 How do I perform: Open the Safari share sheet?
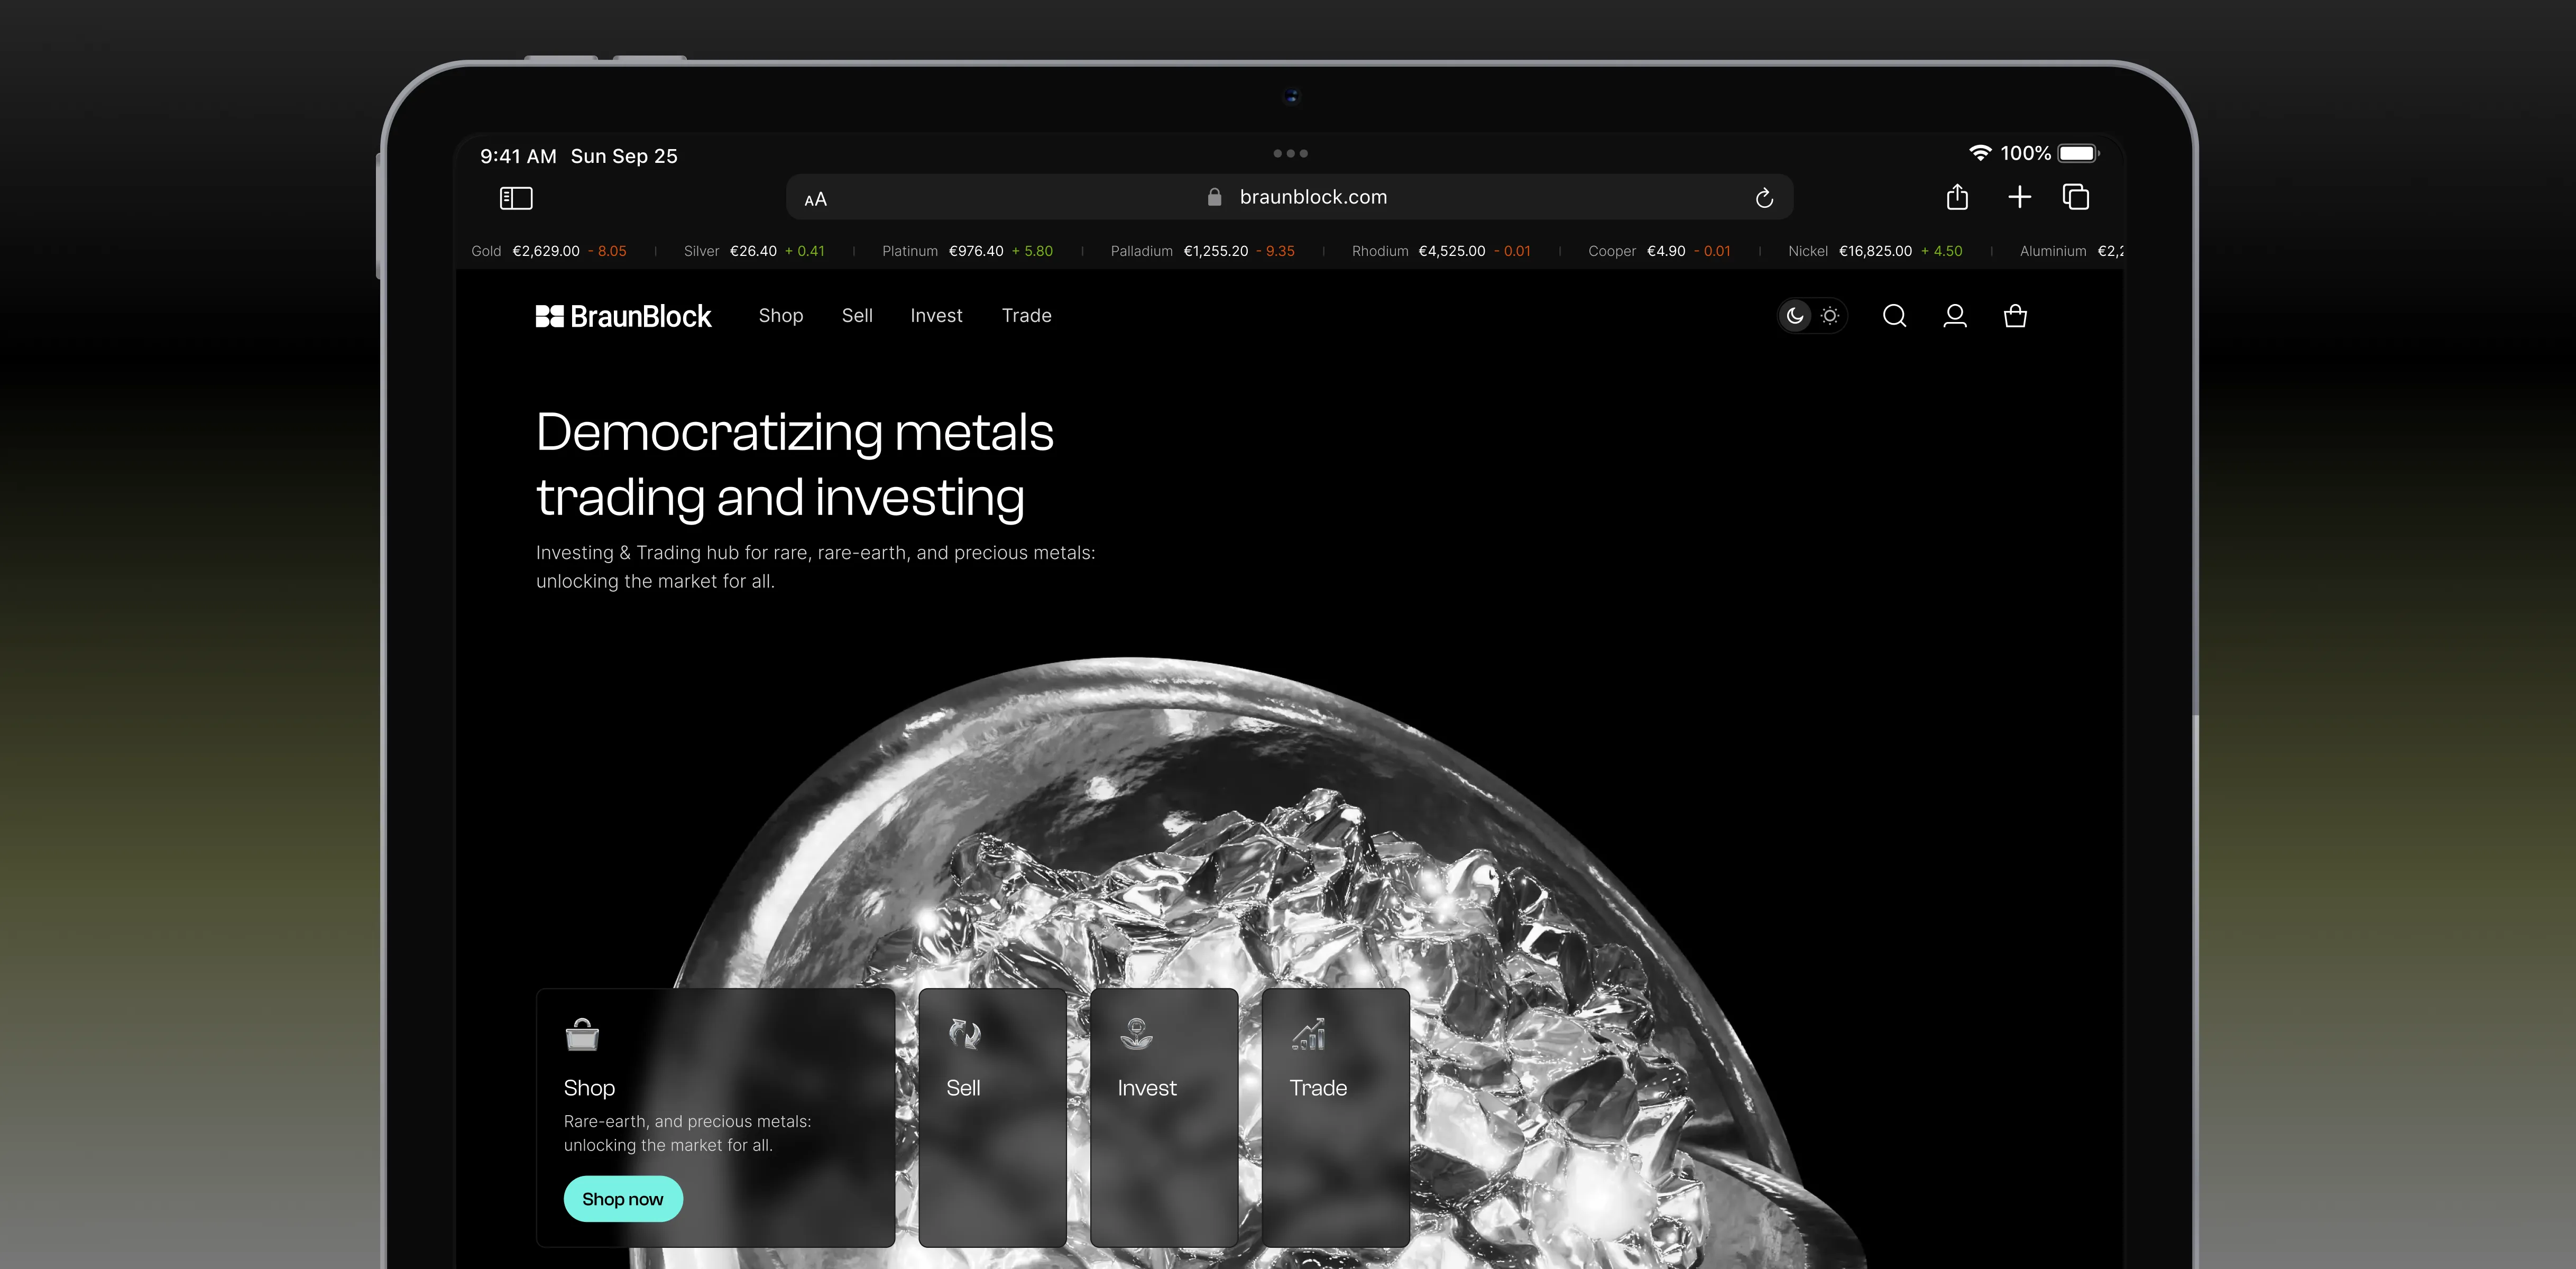(x=1957, y=197)
